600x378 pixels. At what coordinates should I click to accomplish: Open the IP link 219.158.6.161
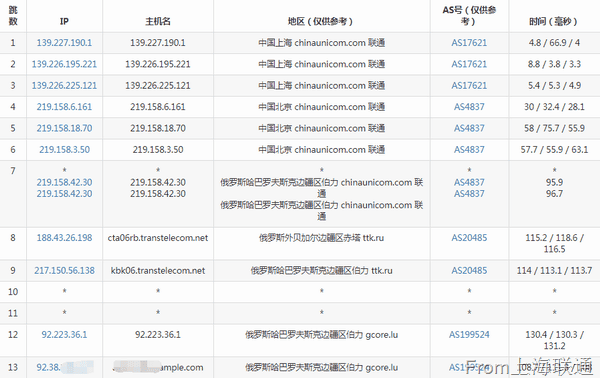64,107
